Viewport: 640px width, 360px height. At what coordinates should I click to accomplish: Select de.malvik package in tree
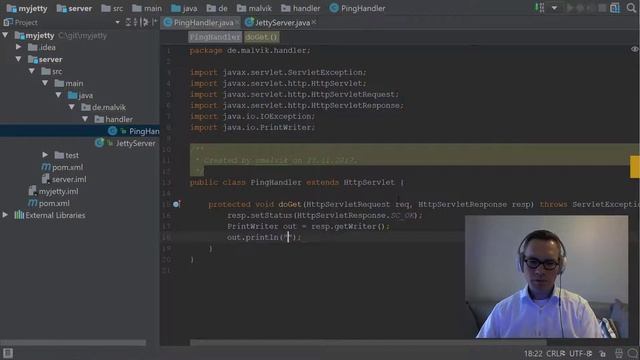point(104,107)
